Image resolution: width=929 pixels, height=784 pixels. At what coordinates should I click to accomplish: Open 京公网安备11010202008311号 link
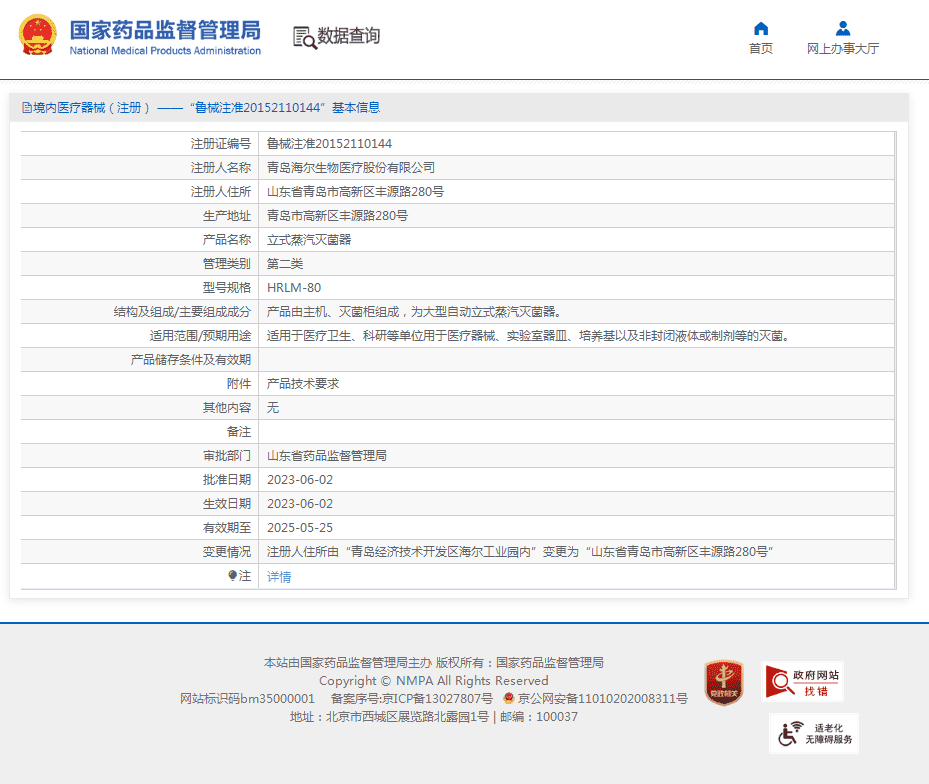[603, 699]
